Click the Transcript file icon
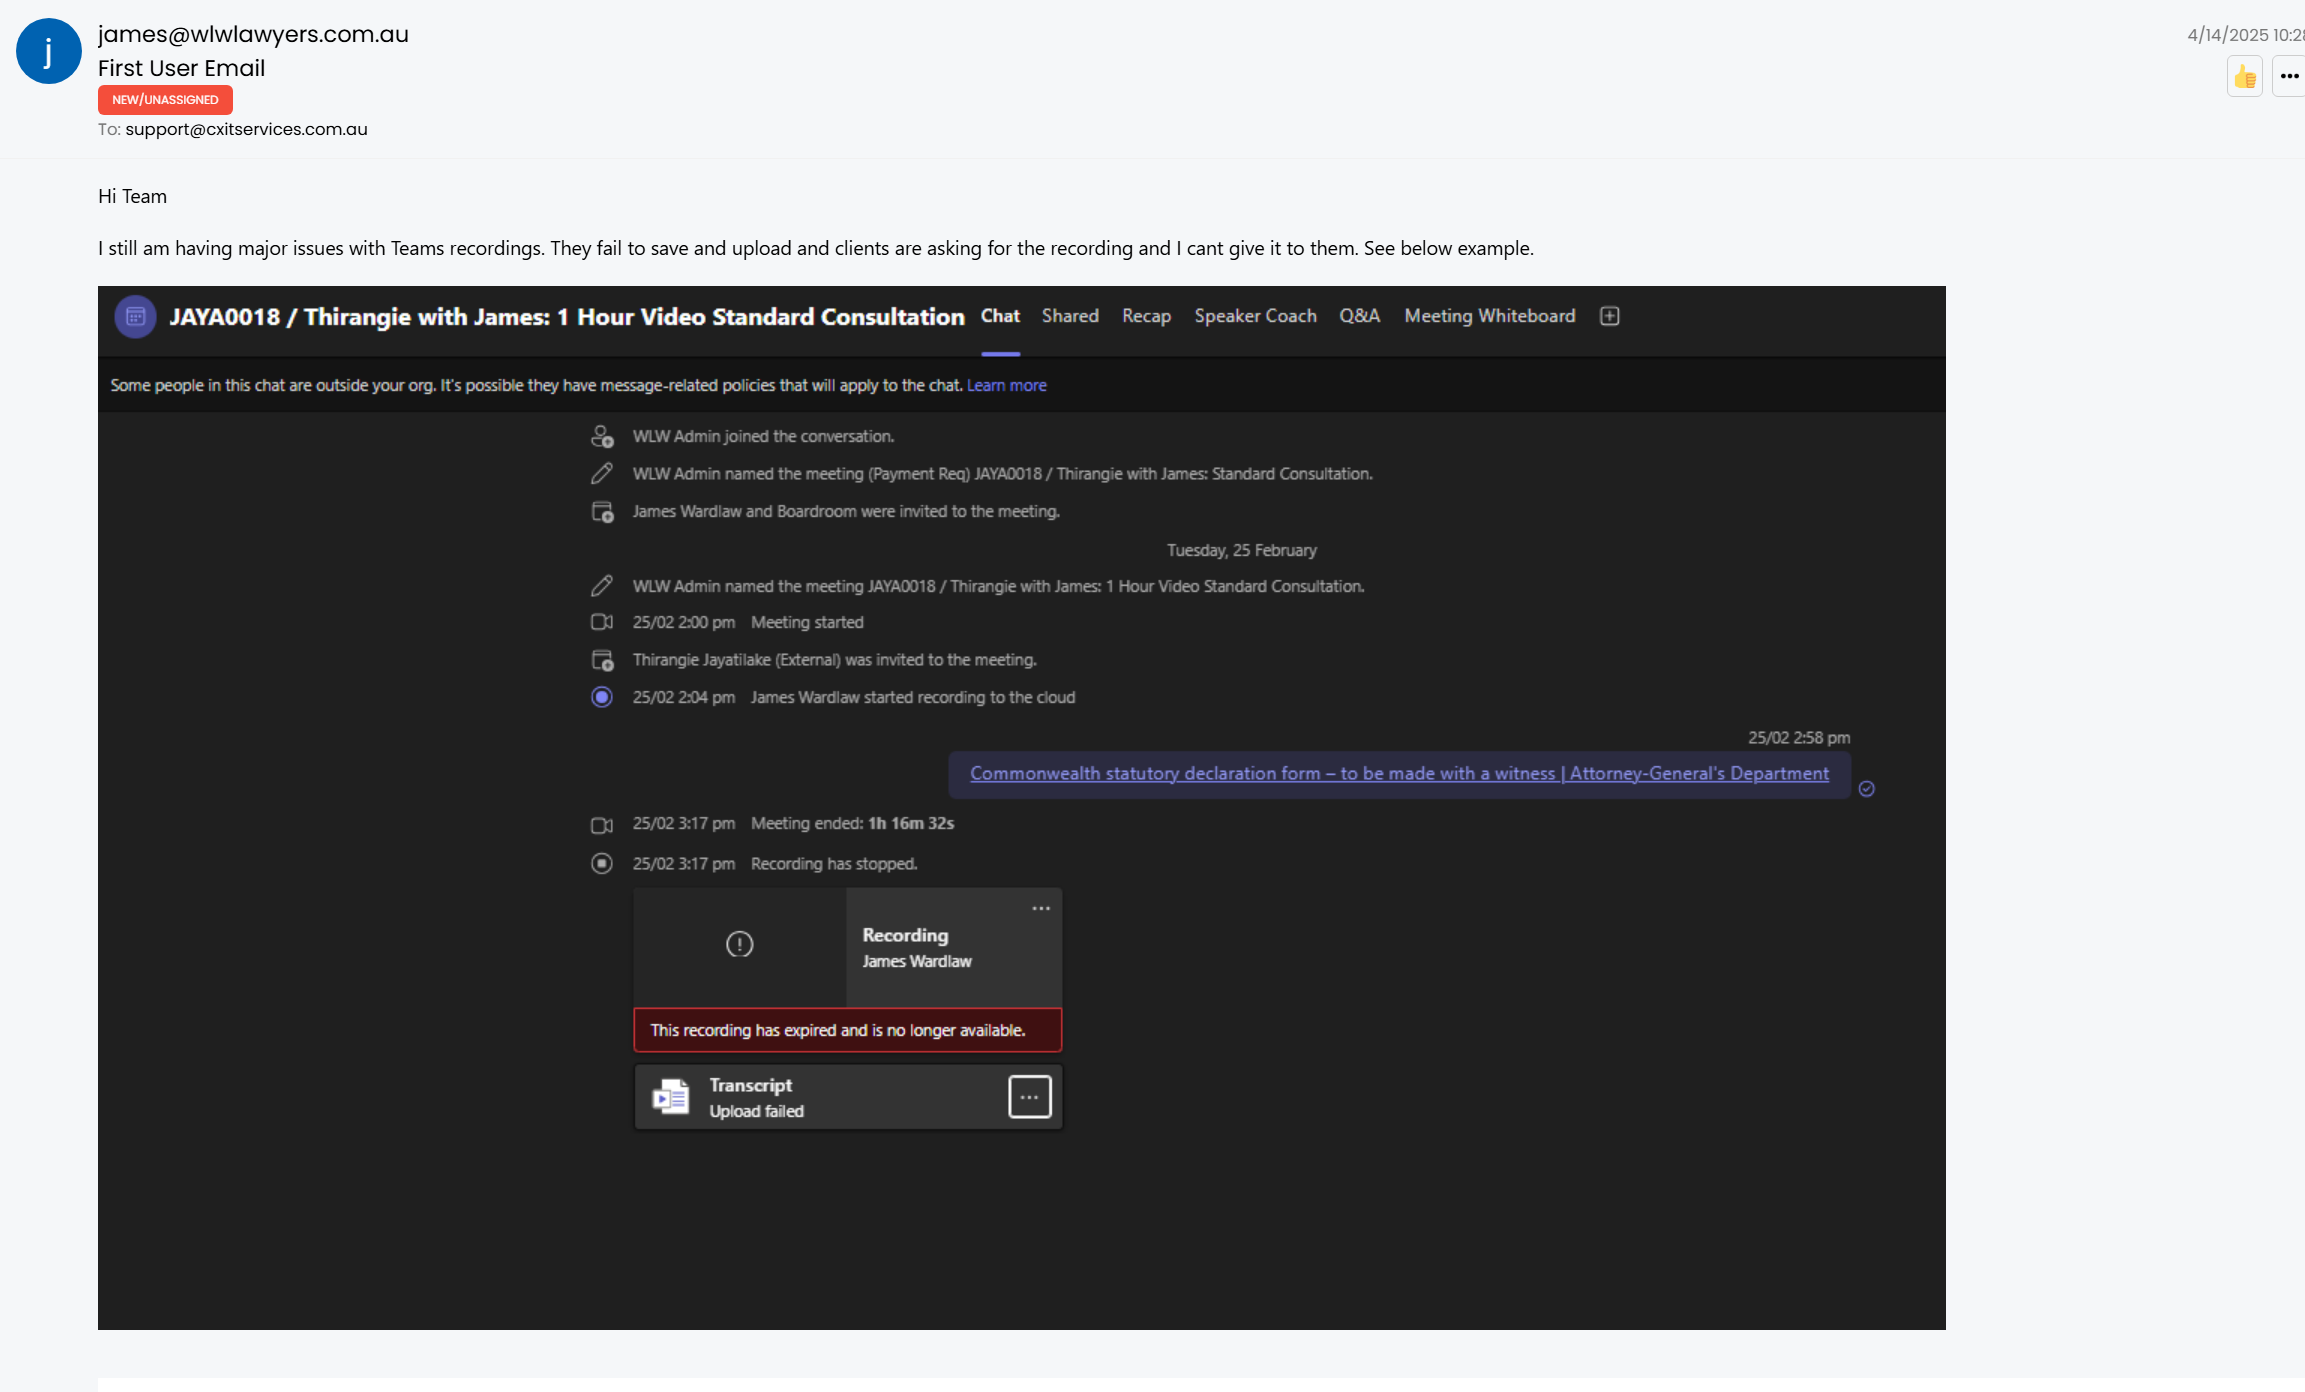Viewport: 2305px width, 1392px height. coord(671,1097)
